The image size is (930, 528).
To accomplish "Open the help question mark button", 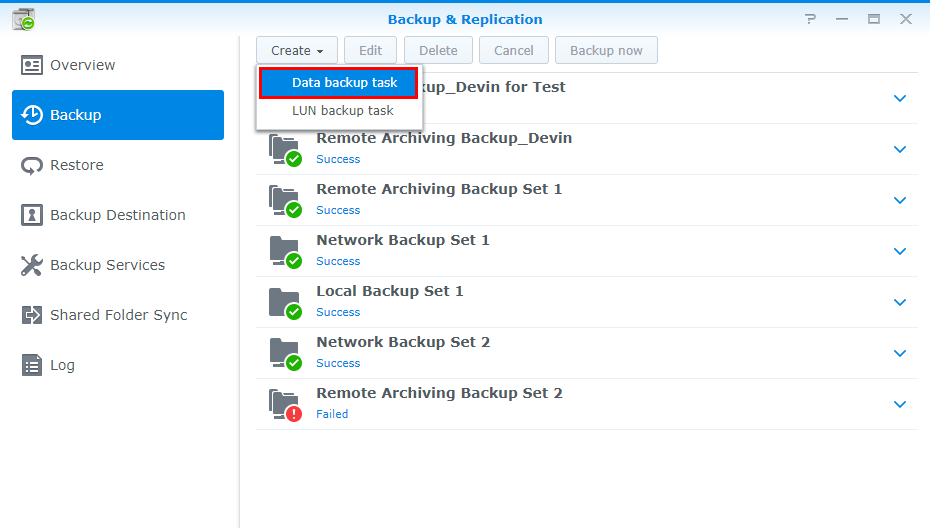I will coord(810,19).
